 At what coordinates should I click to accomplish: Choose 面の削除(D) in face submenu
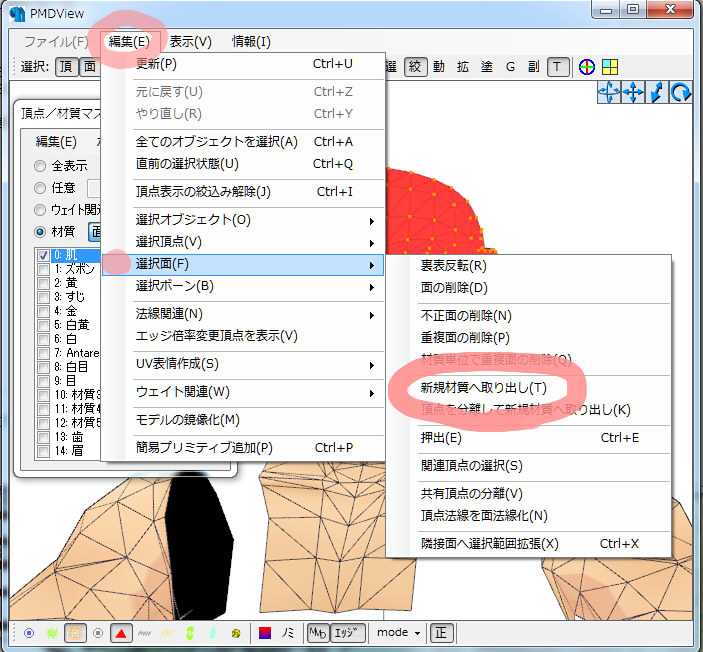coord(529,288)
